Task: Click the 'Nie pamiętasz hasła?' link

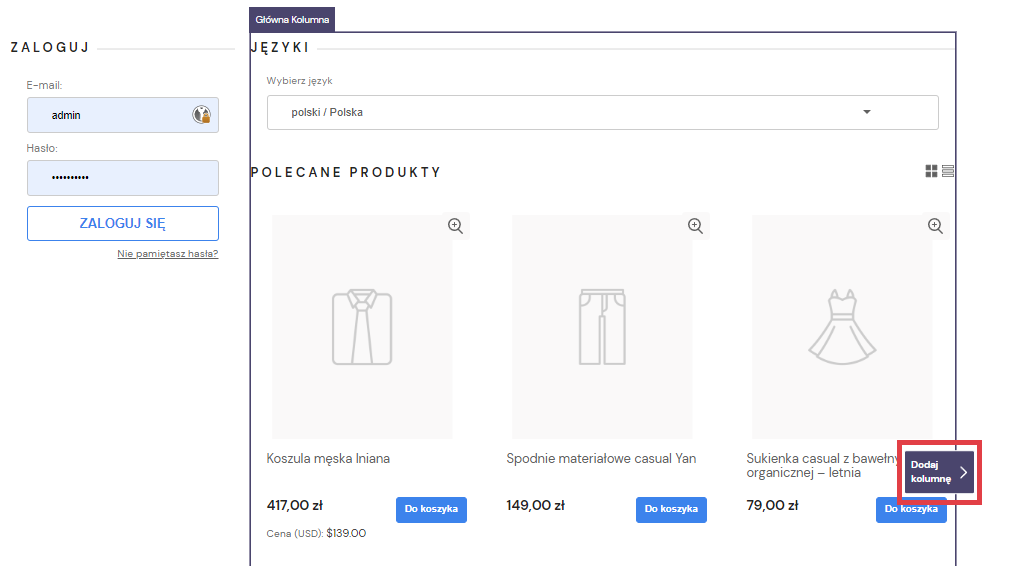Action: click(167, 254)
